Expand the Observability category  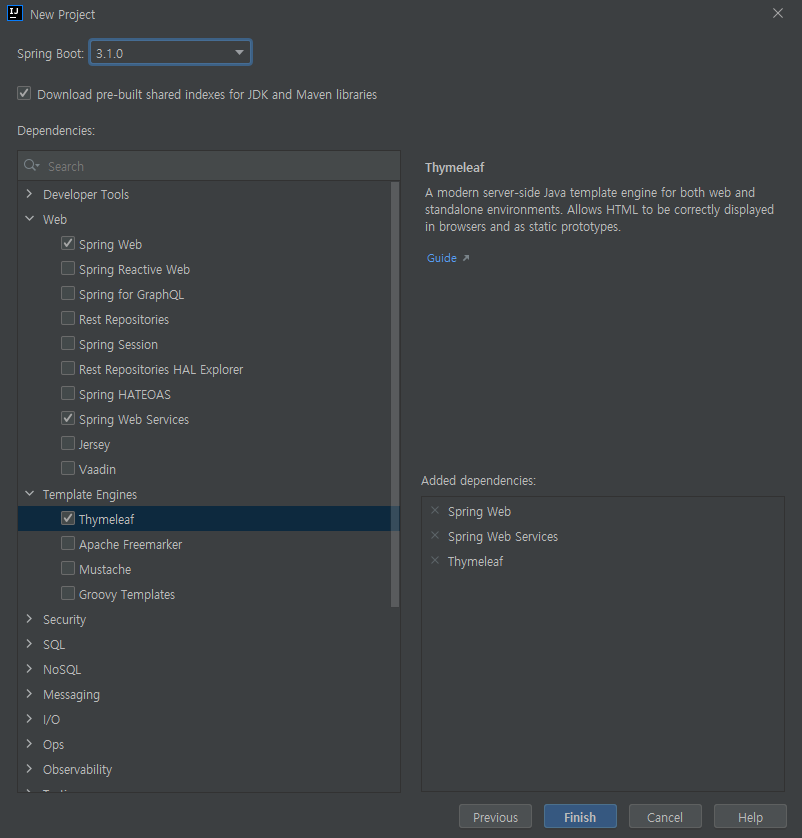[x=29, y=769]
